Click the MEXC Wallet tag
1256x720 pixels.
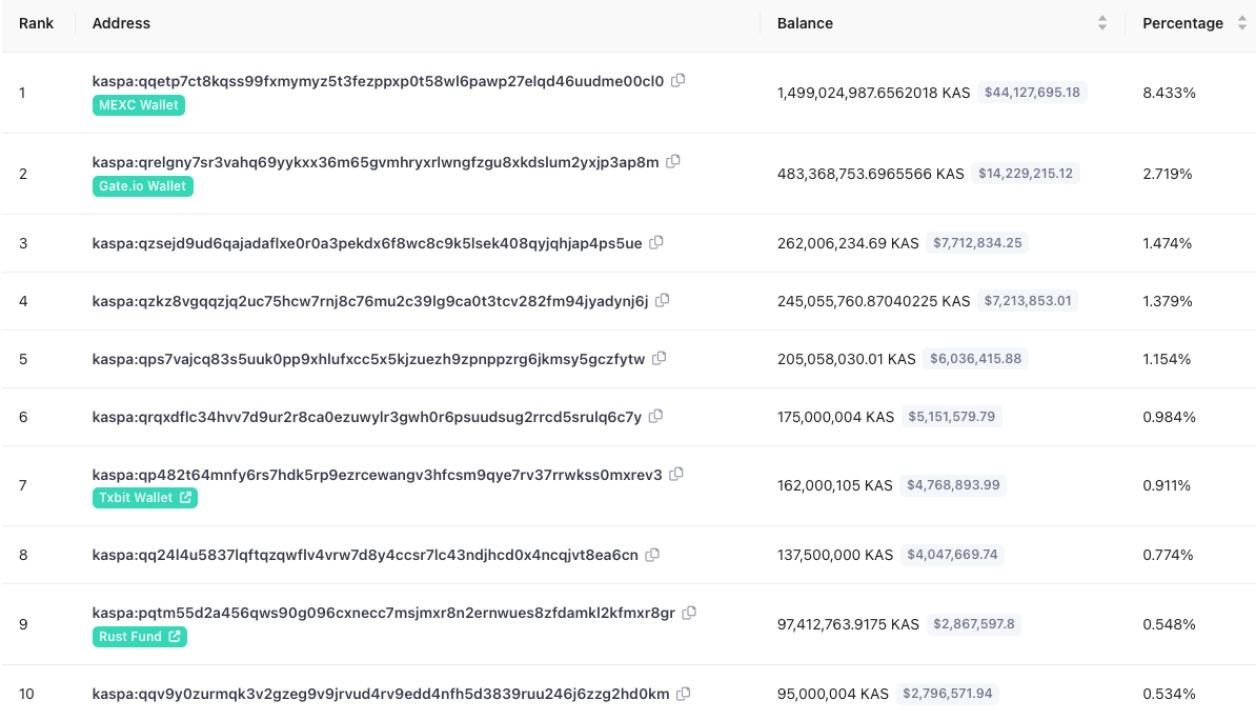pyautogui.click(x=138, y=105)
